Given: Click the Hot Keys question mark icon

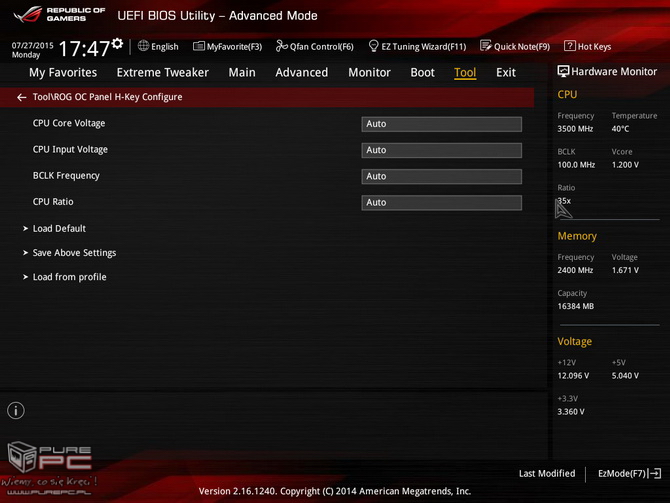Looking at the screenshot, I should point(570,46).
